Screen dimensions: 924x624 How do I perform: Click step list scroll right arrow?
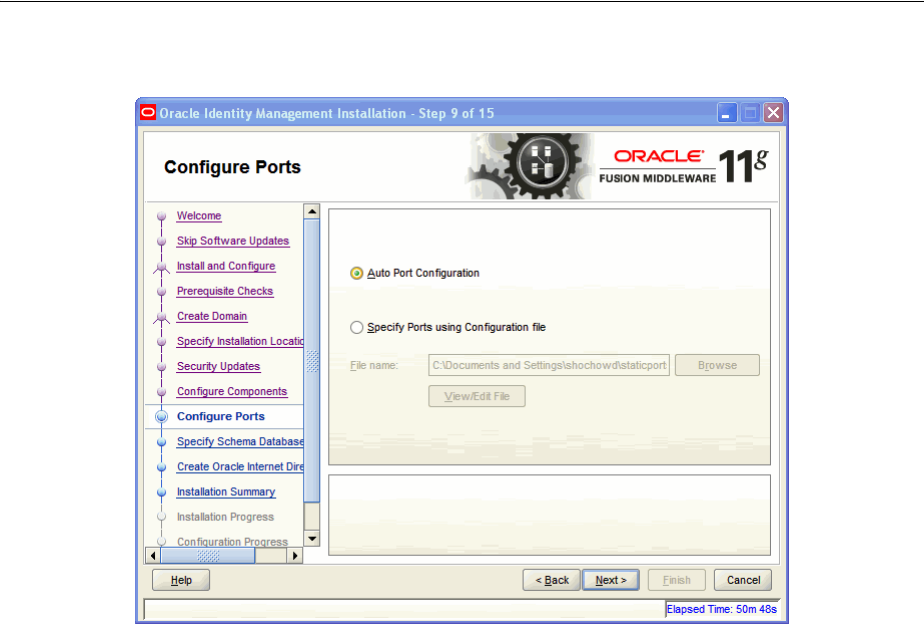coord(295,556)
